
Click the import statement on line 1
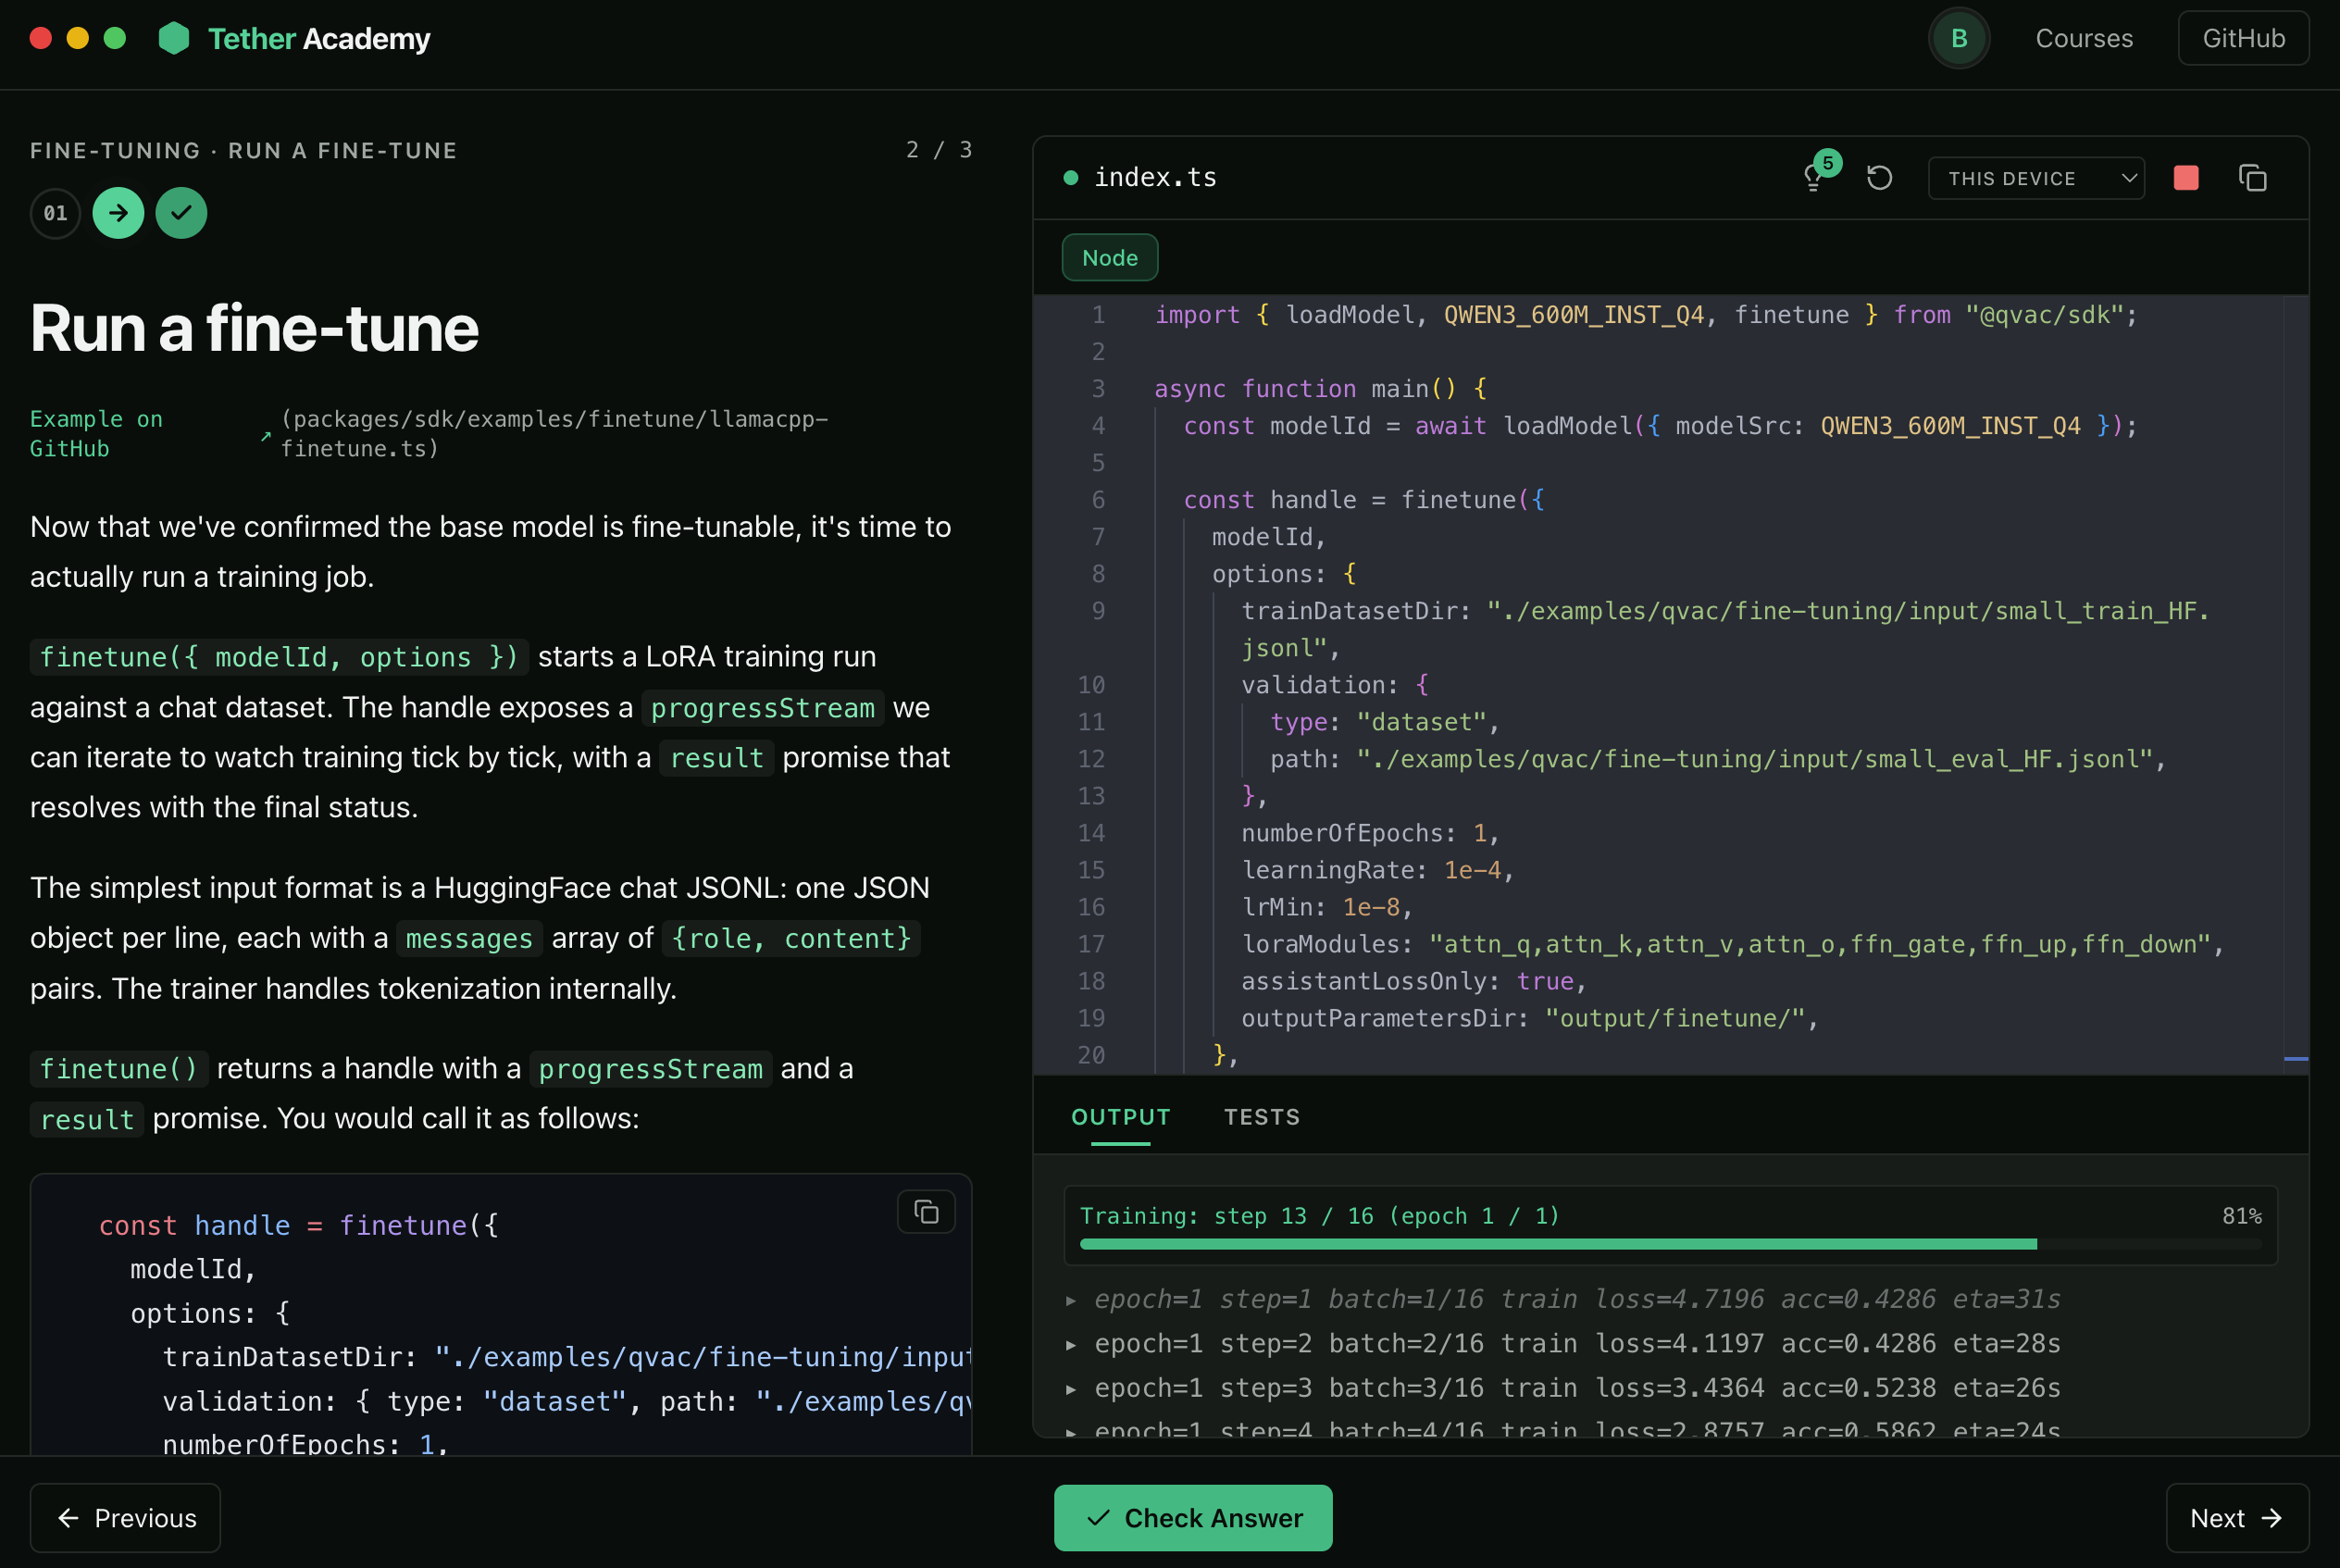(1645, 315)
